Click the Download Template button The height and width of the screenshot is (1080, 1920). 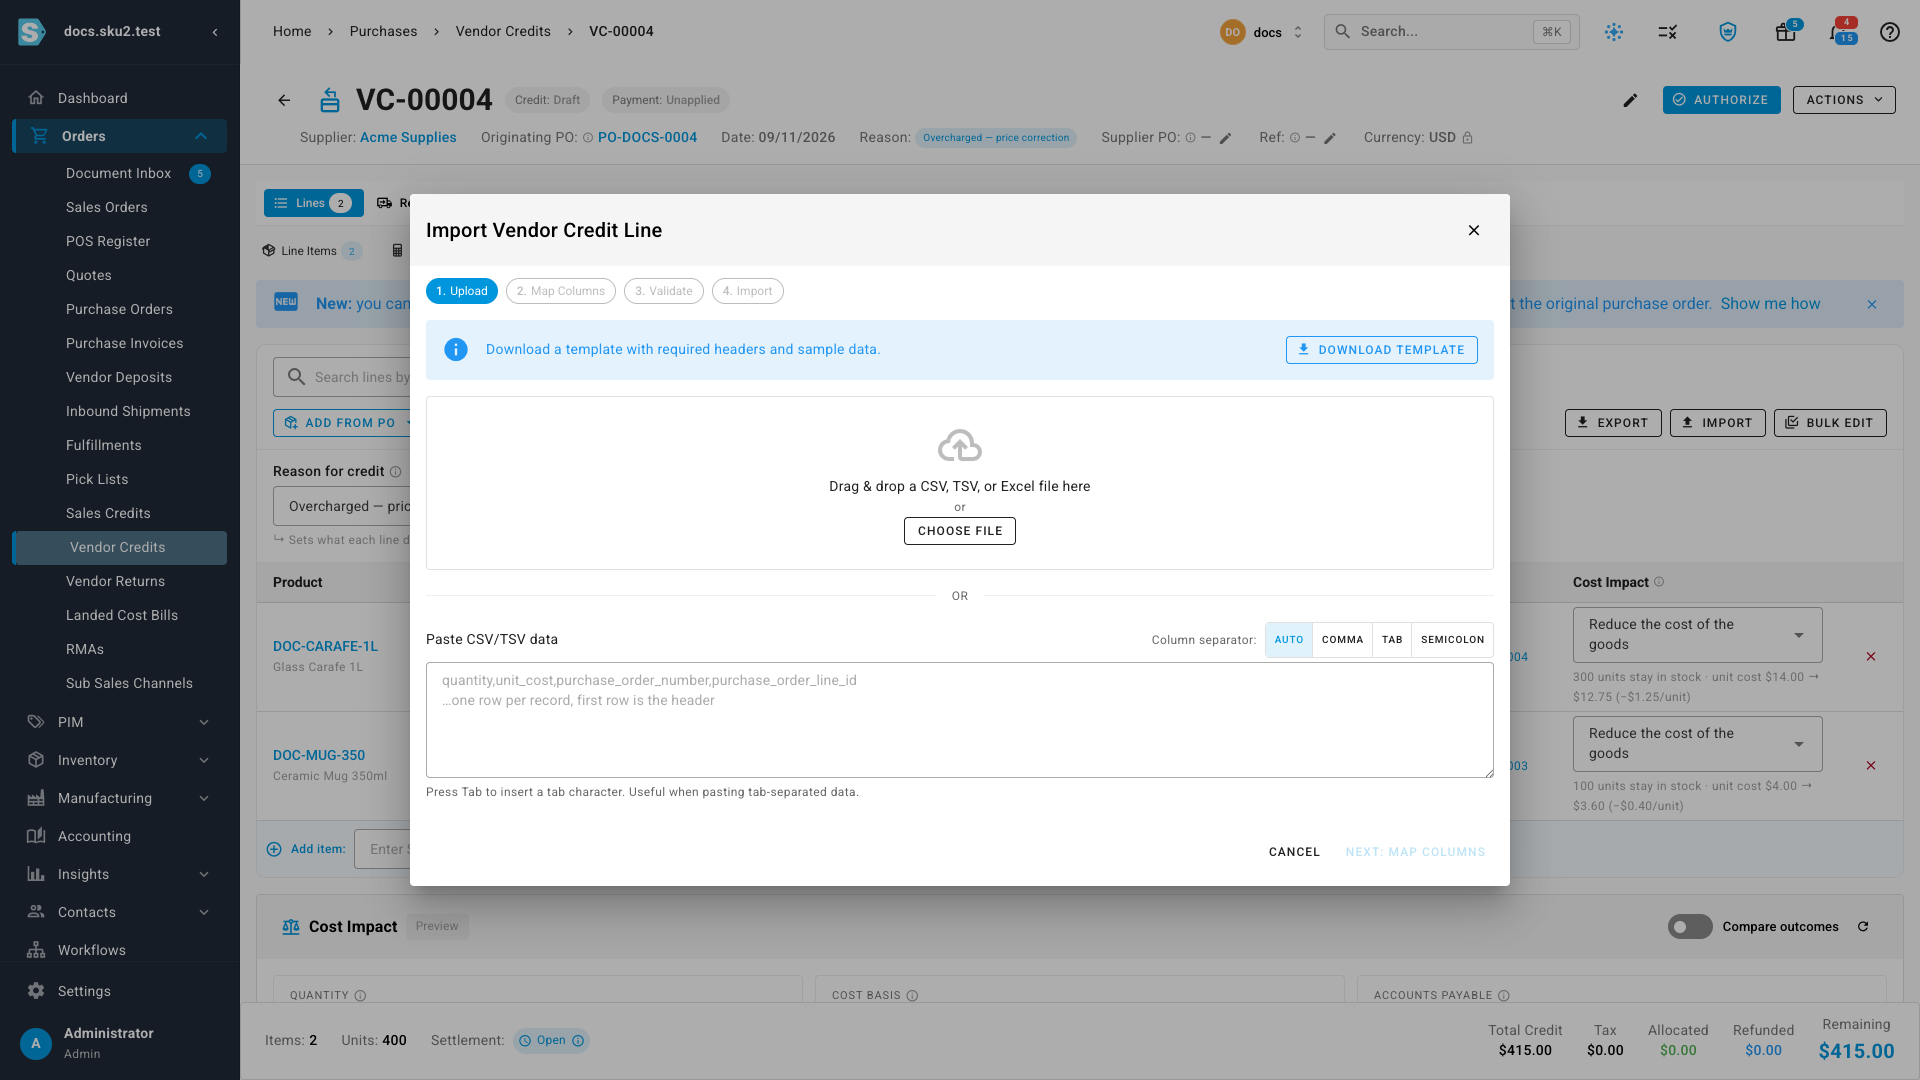pos(1381,350)
